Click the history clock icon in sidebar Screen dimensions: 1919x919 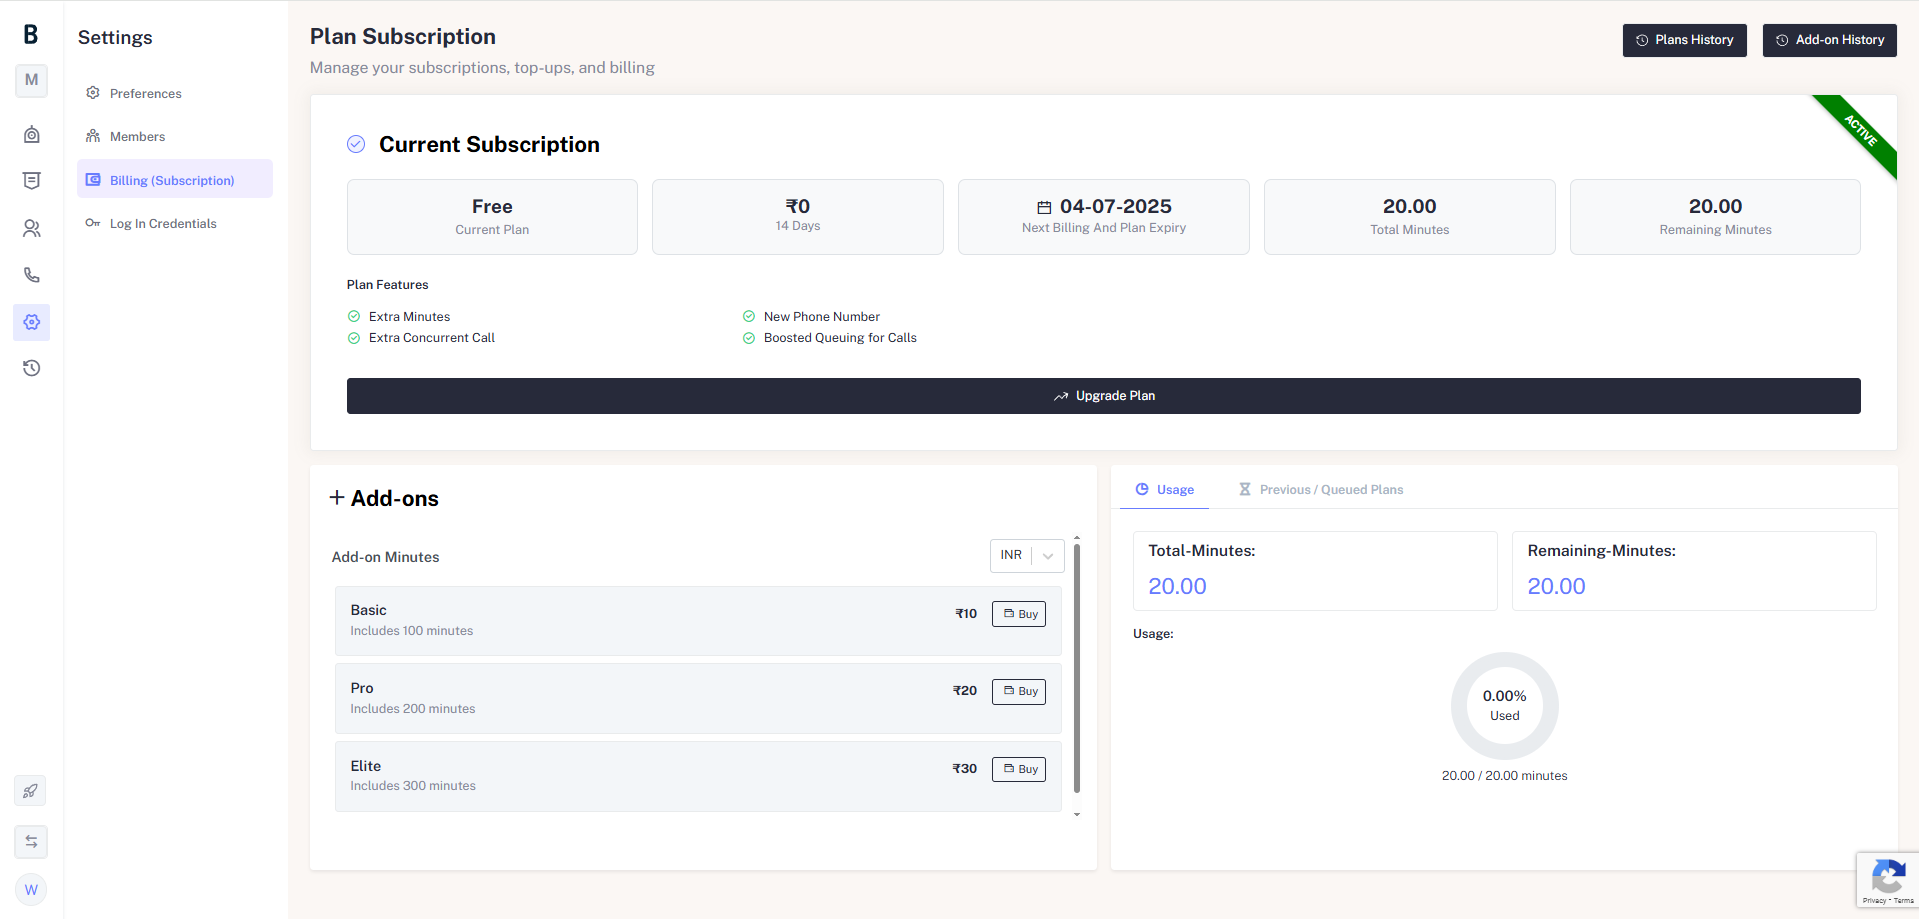pos(32,368)
